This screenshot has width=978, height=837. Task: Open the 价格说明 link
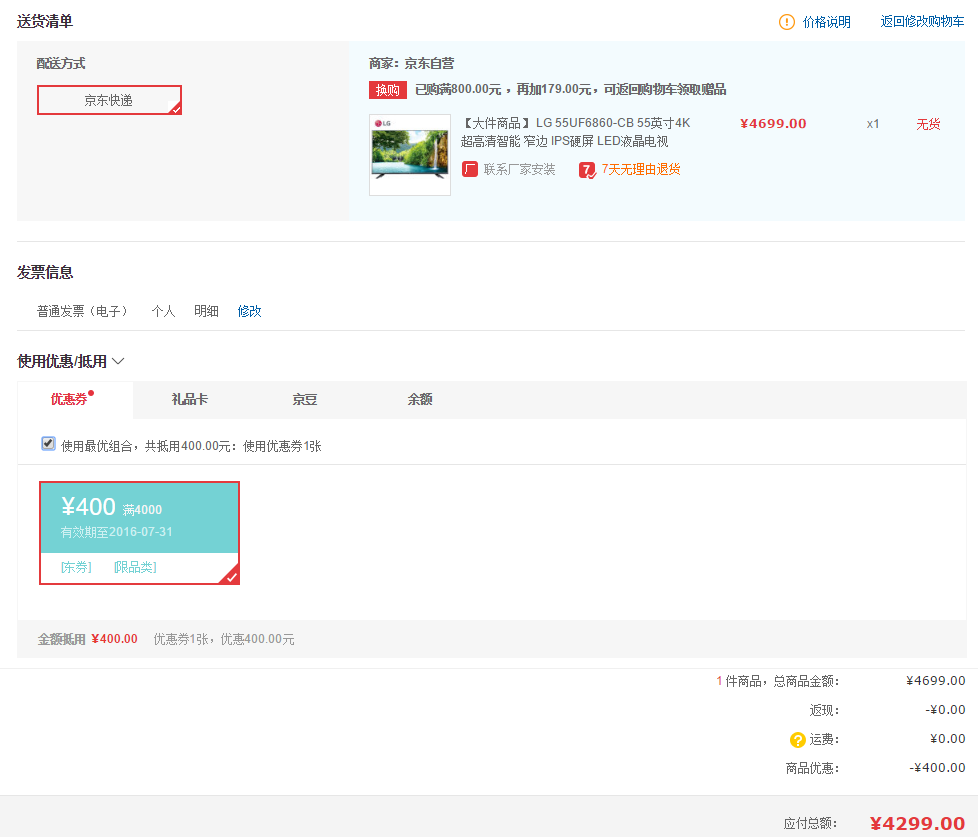click(826, 22)
